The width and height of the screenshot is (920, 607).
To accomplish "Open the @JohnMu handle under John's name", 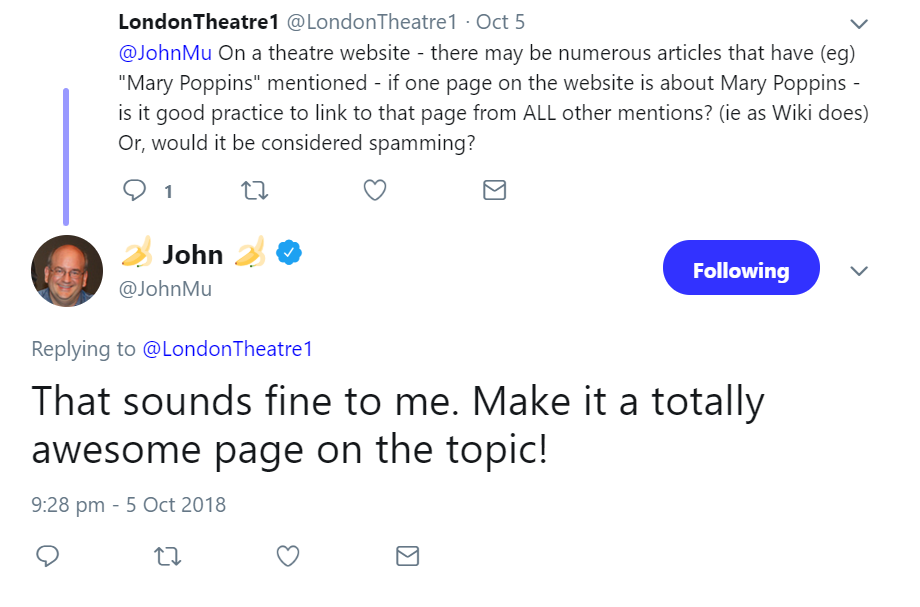I will coord(165,289).
